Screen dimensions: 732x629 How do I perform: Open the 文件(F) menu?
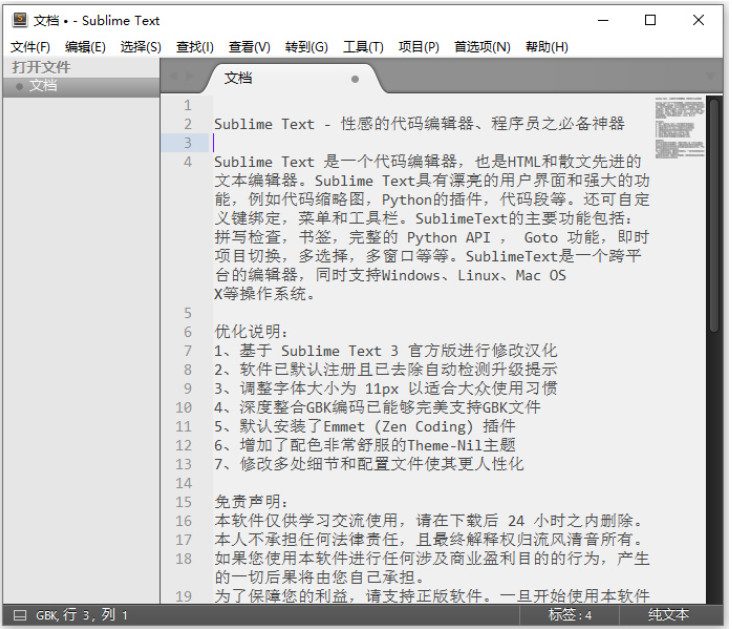pos(30,47)
